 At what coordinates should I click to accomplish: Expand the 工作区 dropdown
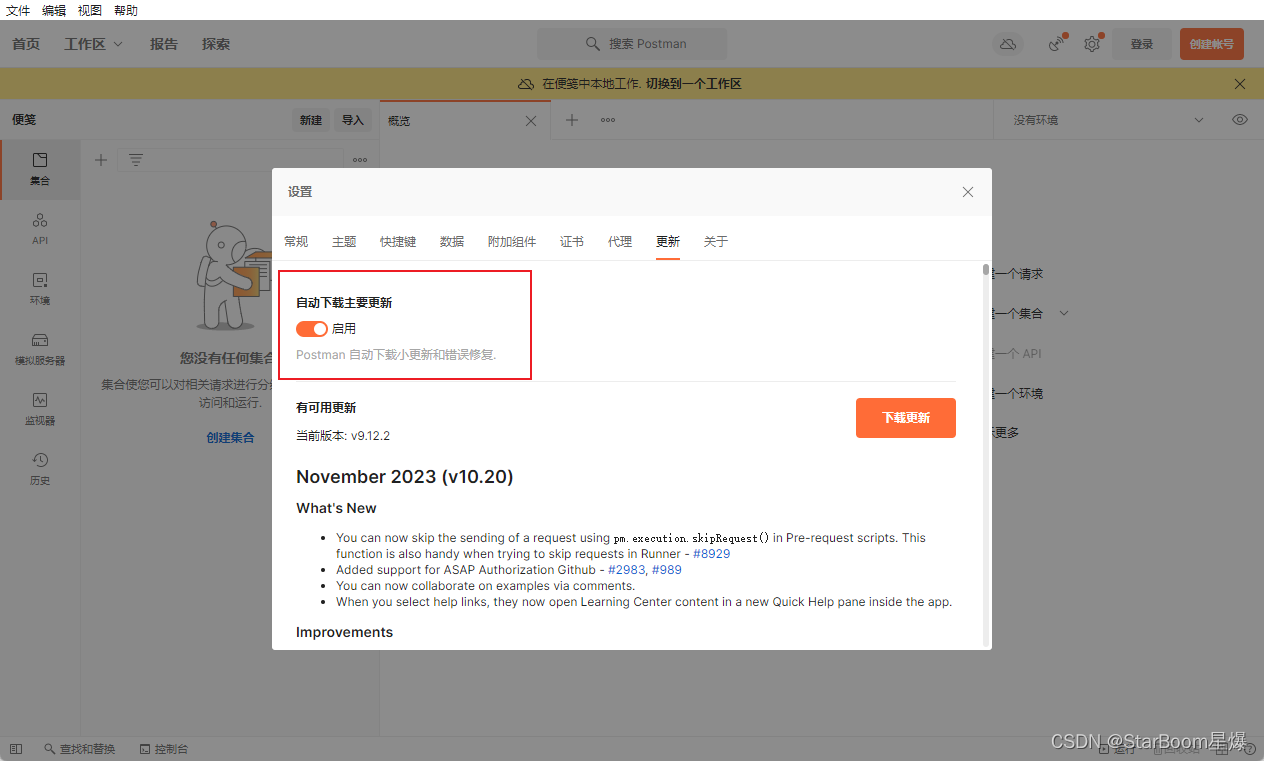94,44
